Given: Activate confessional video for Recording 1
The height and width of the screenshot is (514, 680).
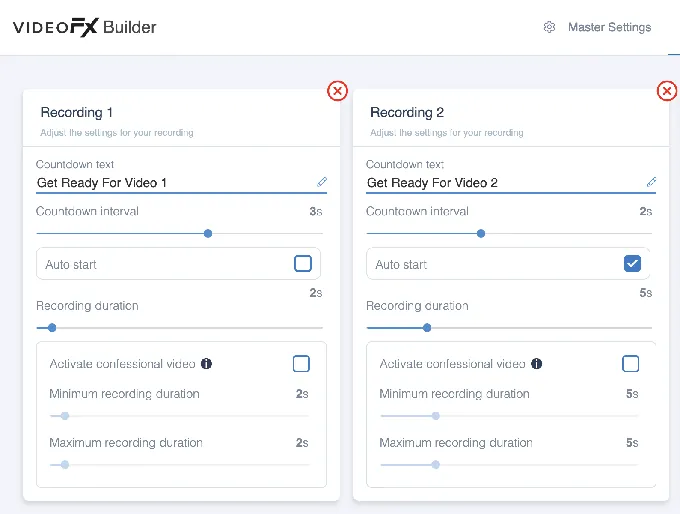Looking at the screenshot, I should 301,363.
